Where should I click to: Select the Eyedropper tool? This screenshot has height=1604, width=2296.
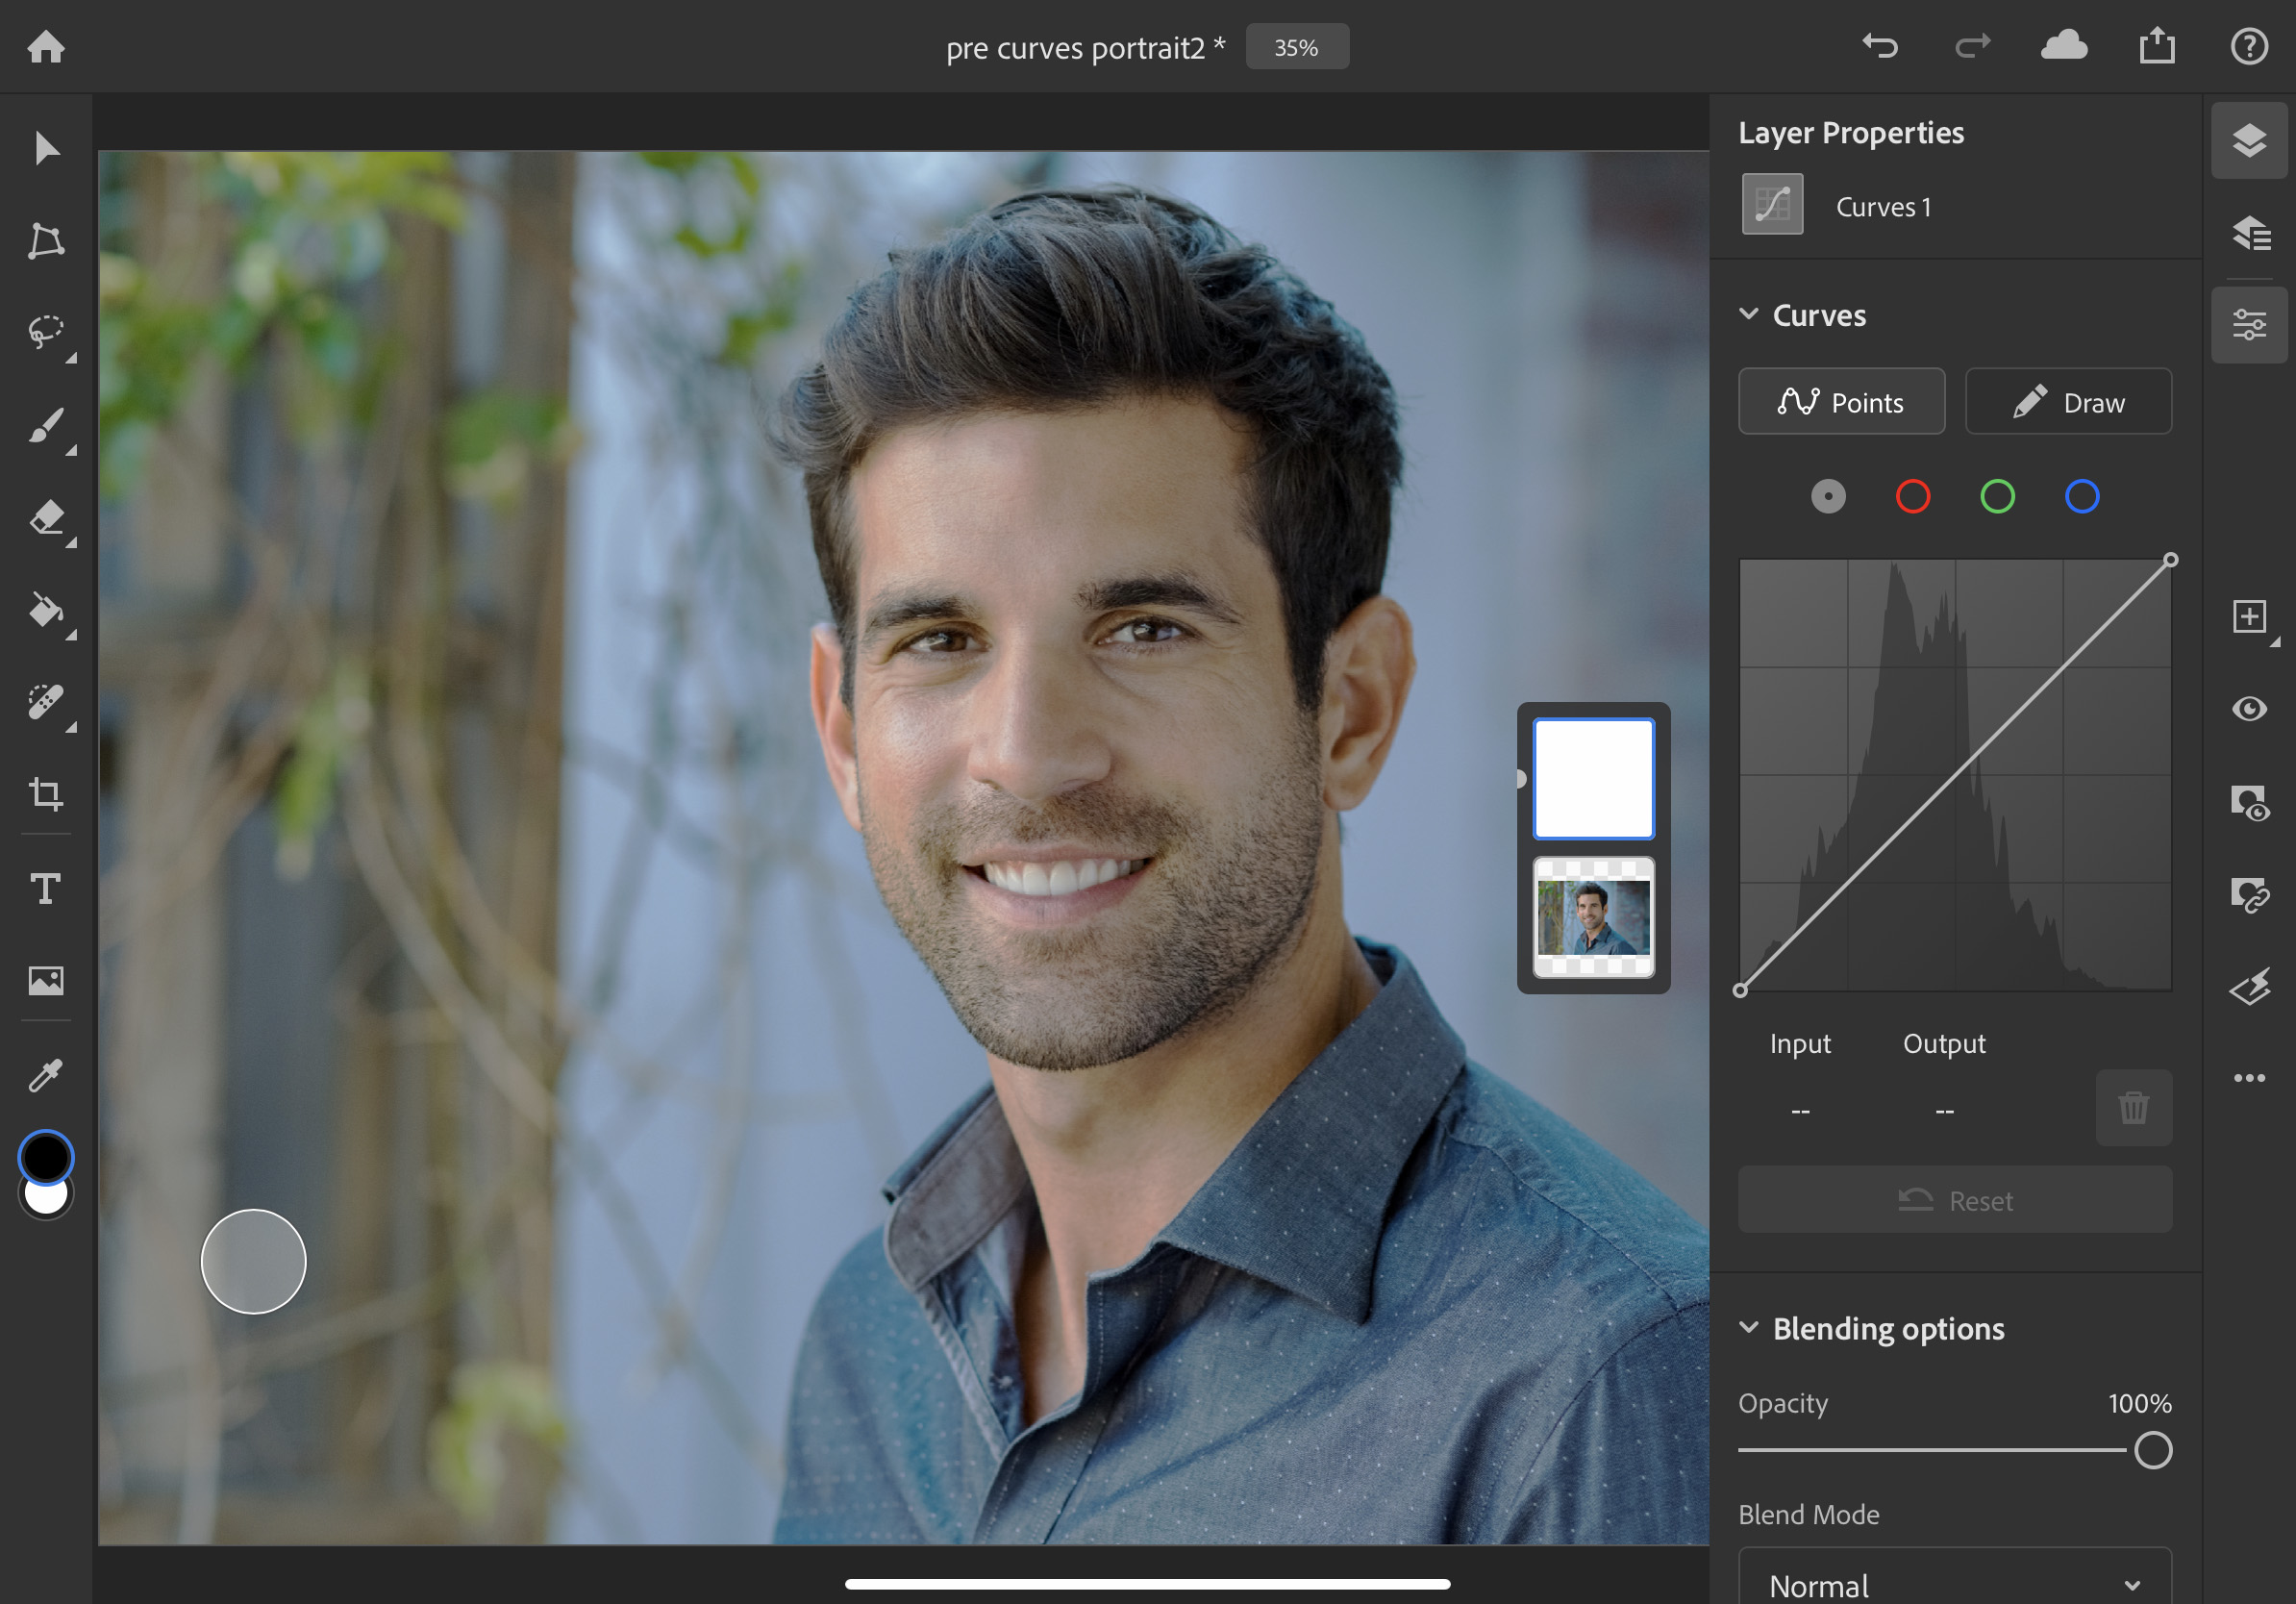pyautogui.click(x=45, y=1072)
